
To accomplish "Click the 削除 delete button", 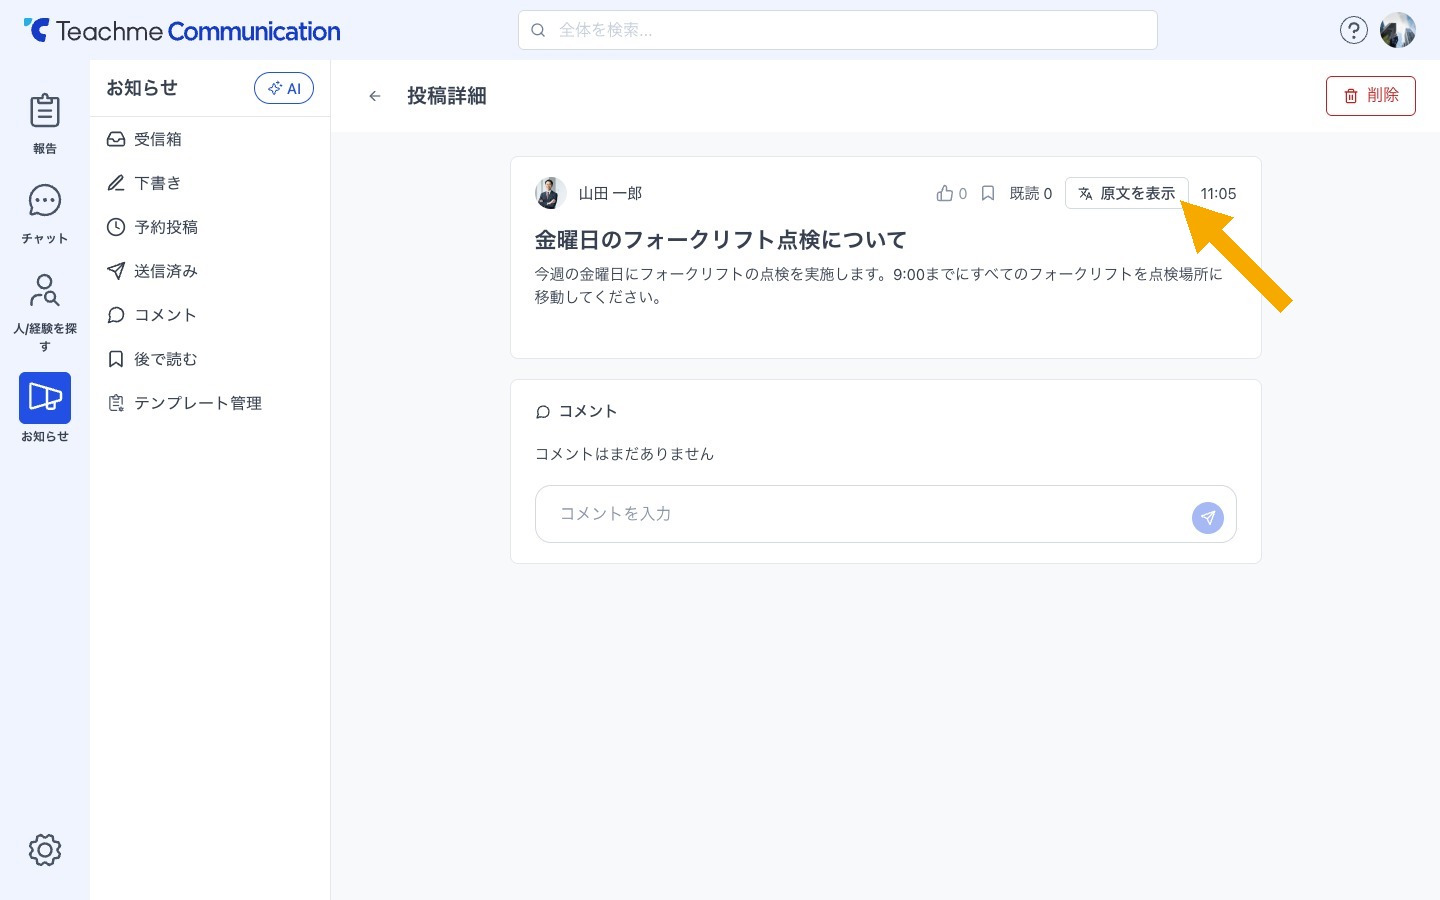I will click(1371, 96).
